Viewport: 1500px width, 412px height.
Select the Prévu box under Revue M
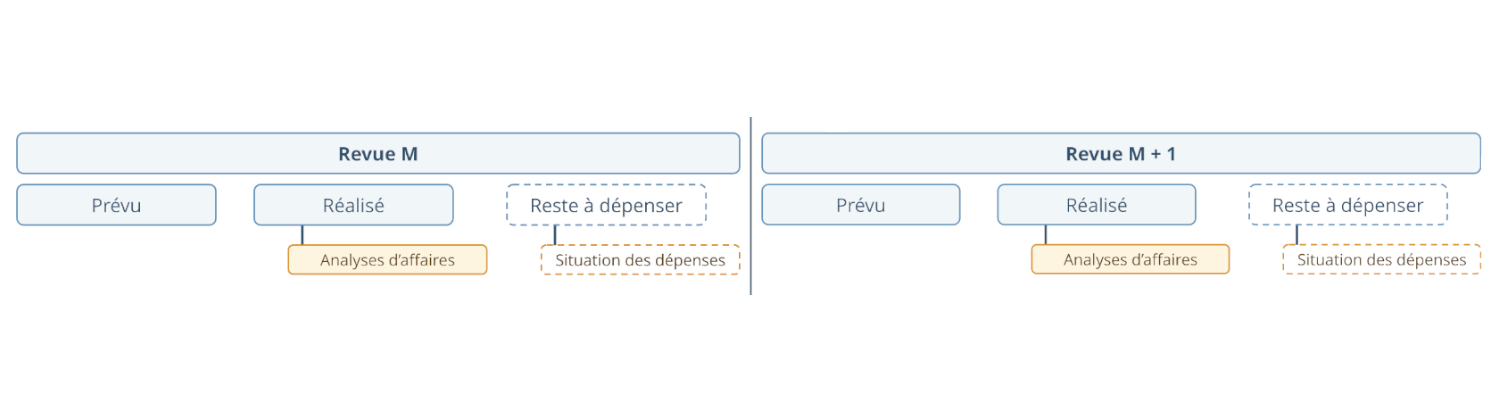click(116, 205)
